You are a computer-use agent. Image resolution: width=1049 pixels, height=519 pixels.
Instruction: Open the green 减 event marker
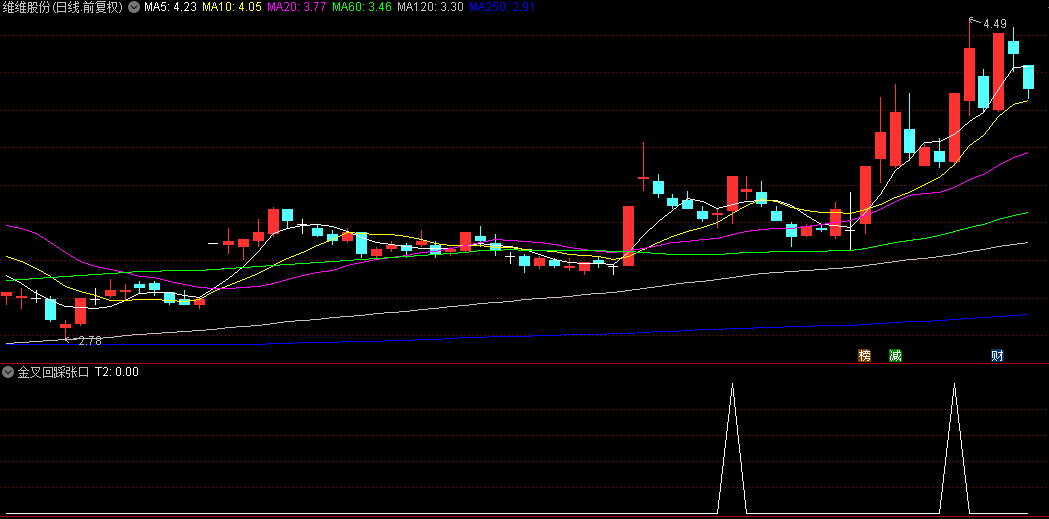tap(895, 356)
